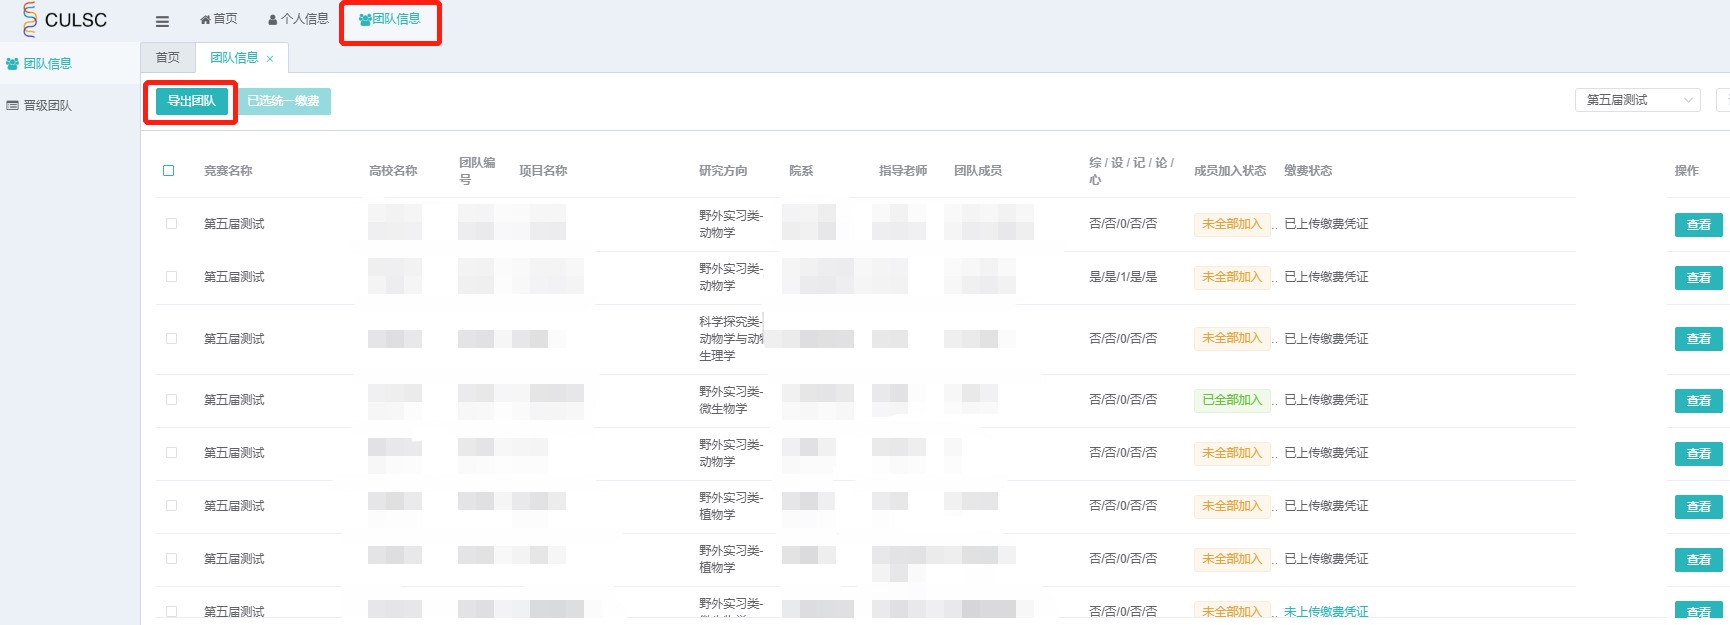Close the 团队信息 tab with x

pos(270,59)
